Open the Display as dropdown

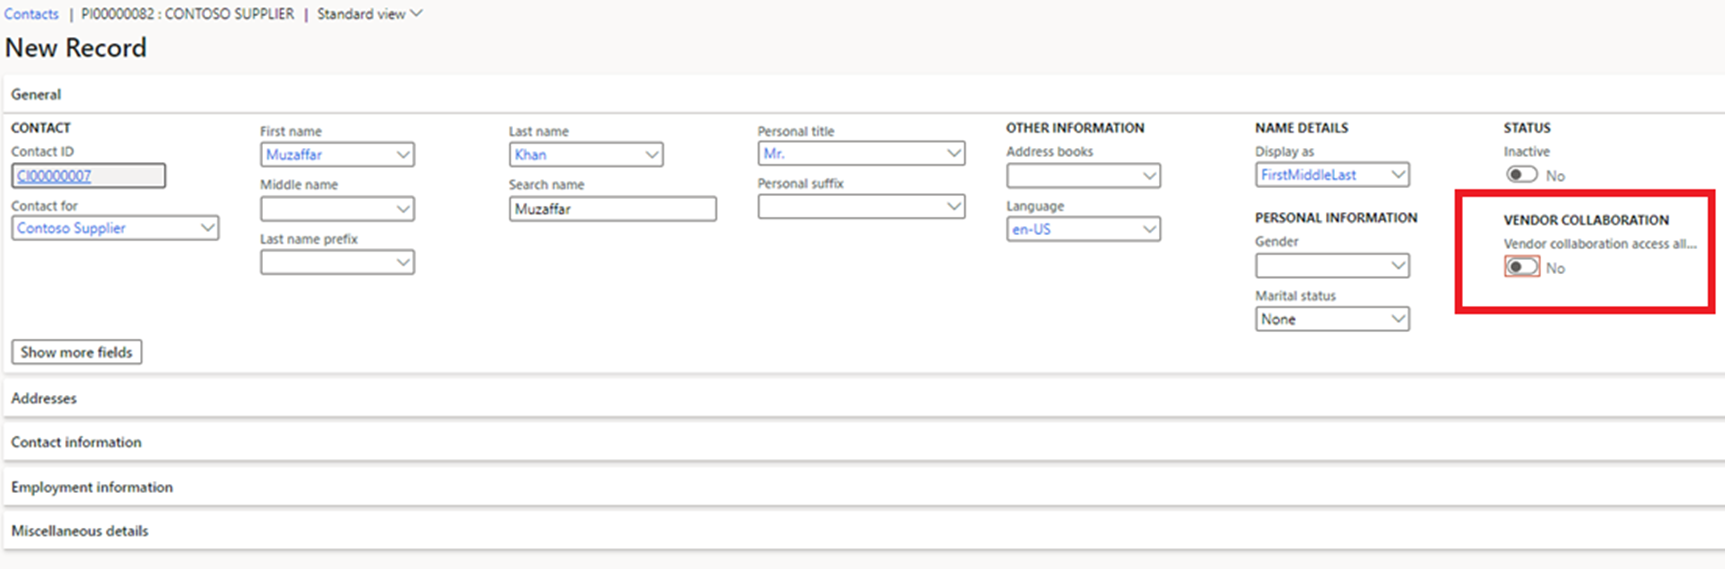pyautogui.click(x=1398, y=175)
